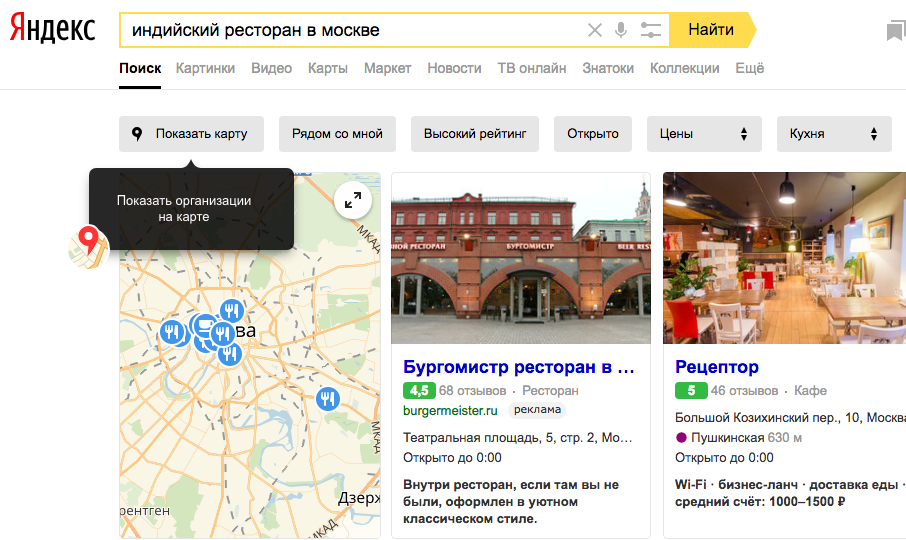Open the Бургомистр restaurant photo

(x=521, y=258)
